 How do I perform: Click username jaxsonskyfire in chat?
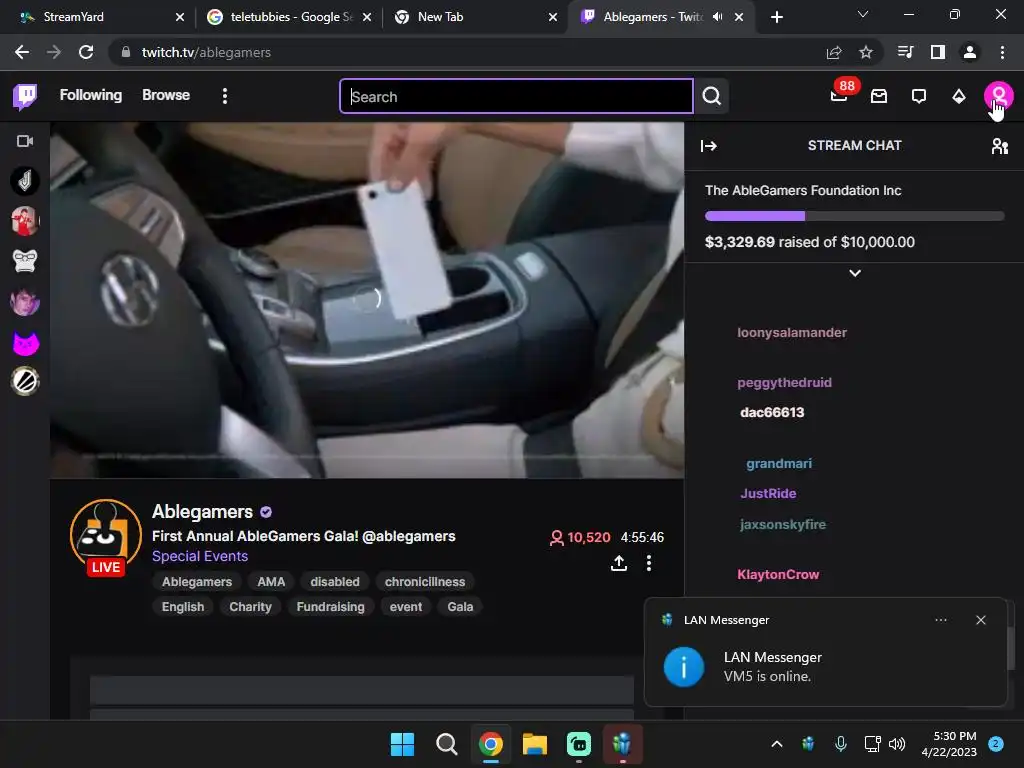click(x=782, y=524)
